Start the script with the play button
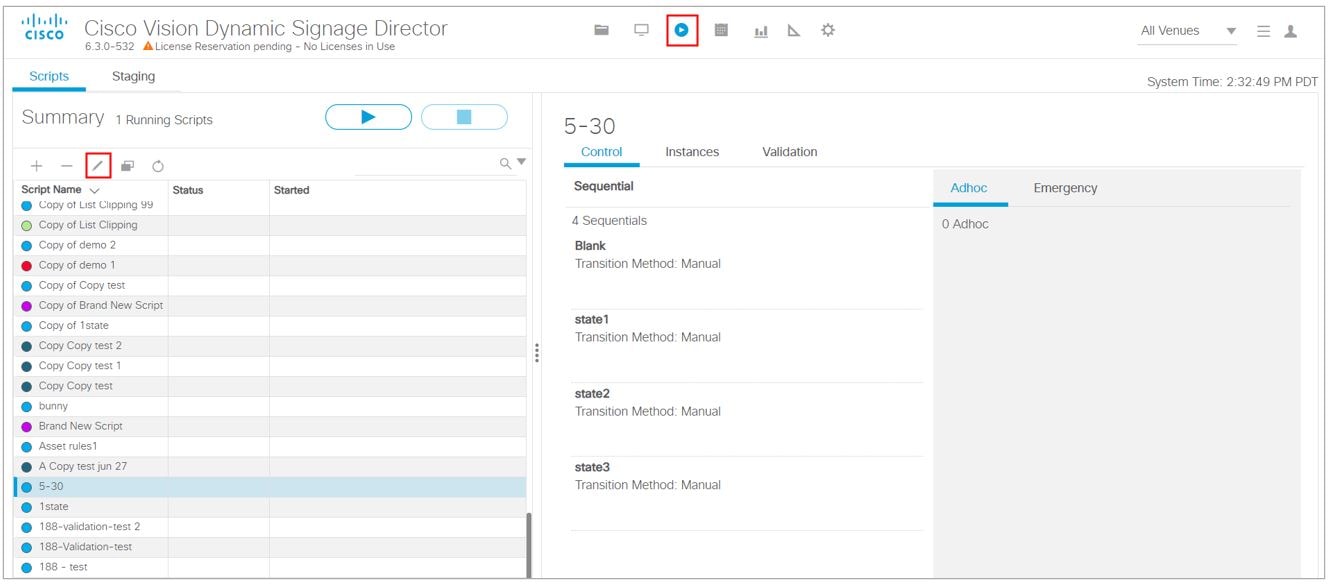1330x586 pixels. pyautogui.click(x=368, y=117)
